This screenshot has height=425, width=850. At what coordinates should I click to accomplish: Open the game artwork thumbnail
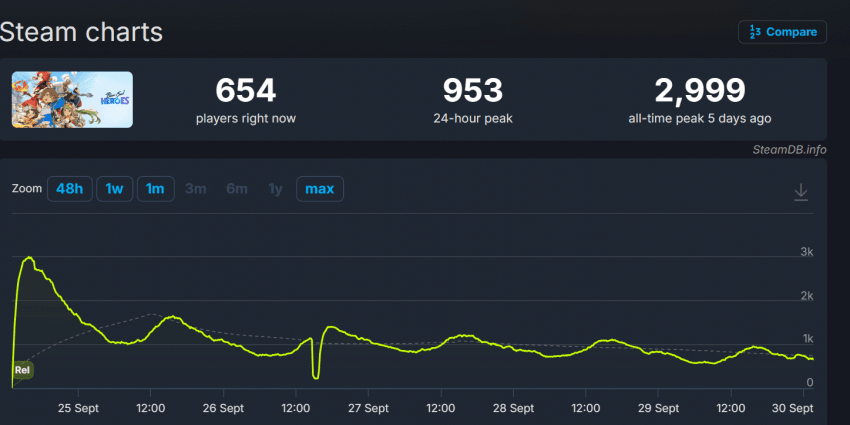72,100
